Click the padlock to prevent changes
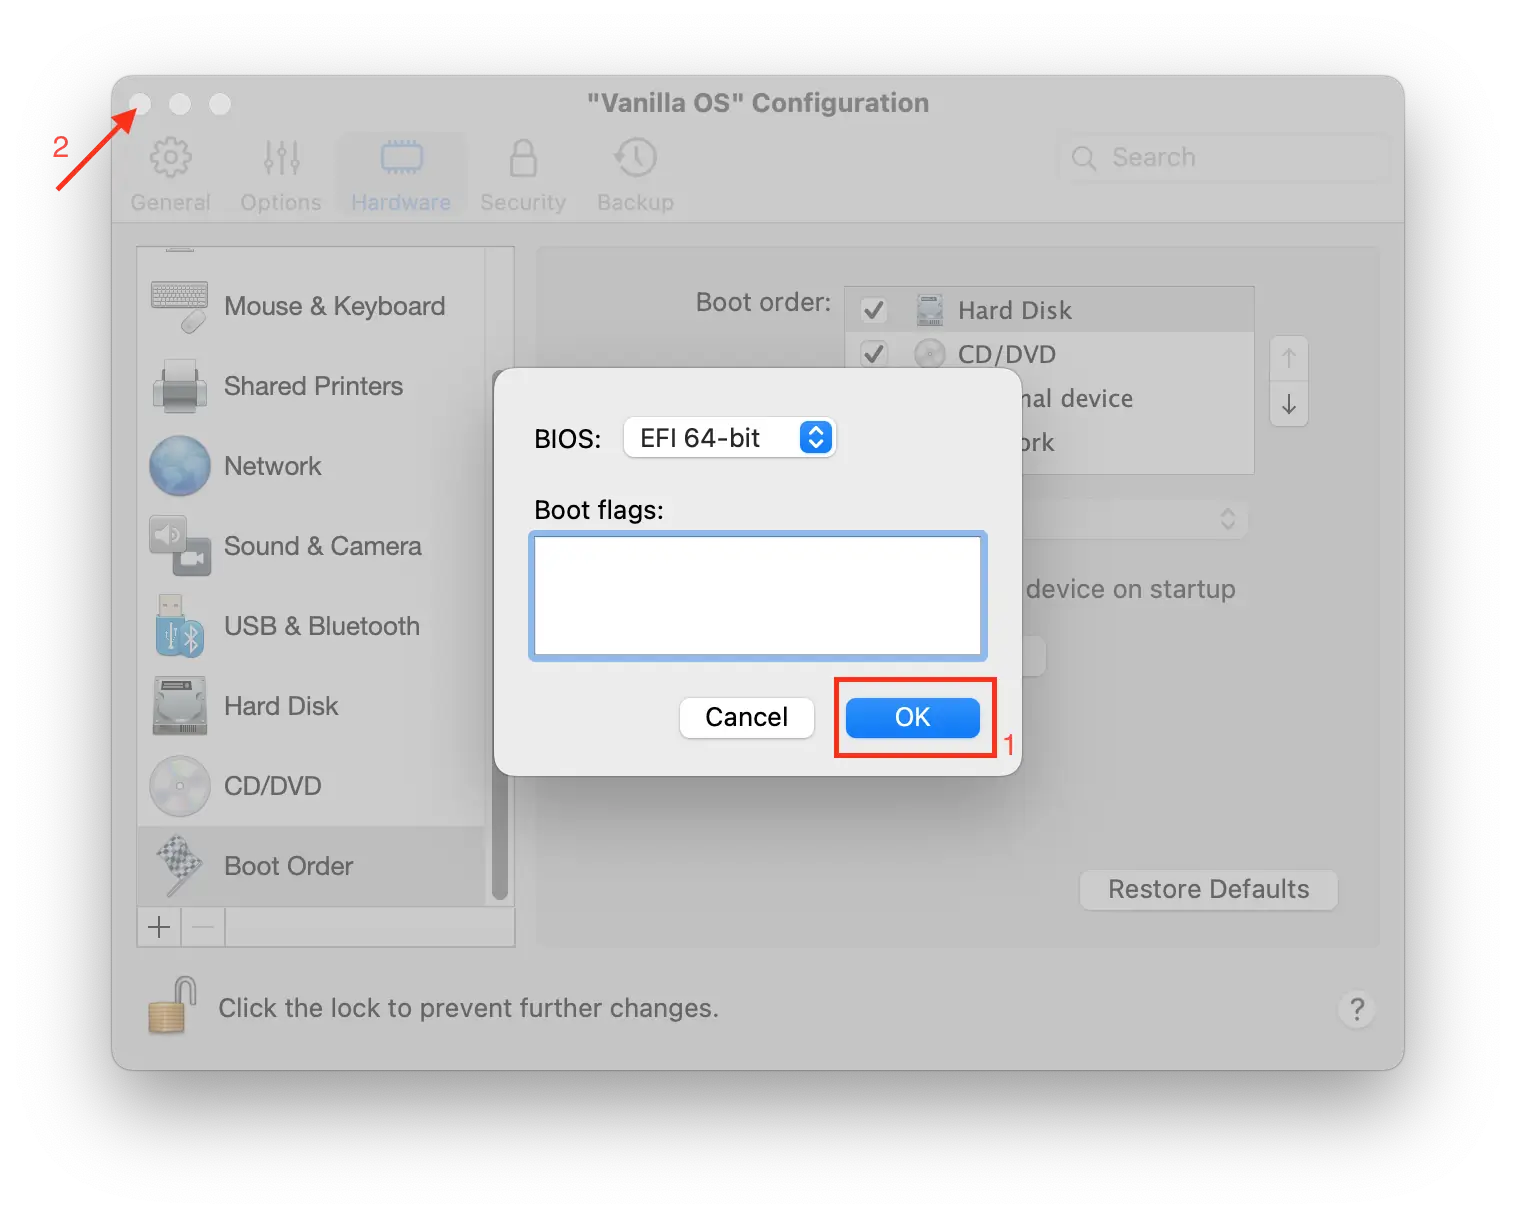The image size is (1516, 1218). tap(172, 1005)
